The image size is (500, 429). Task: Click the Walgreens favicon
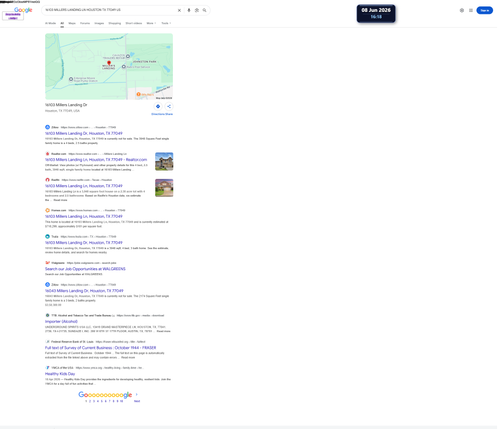pyautogui.click(x=47, y=263)
